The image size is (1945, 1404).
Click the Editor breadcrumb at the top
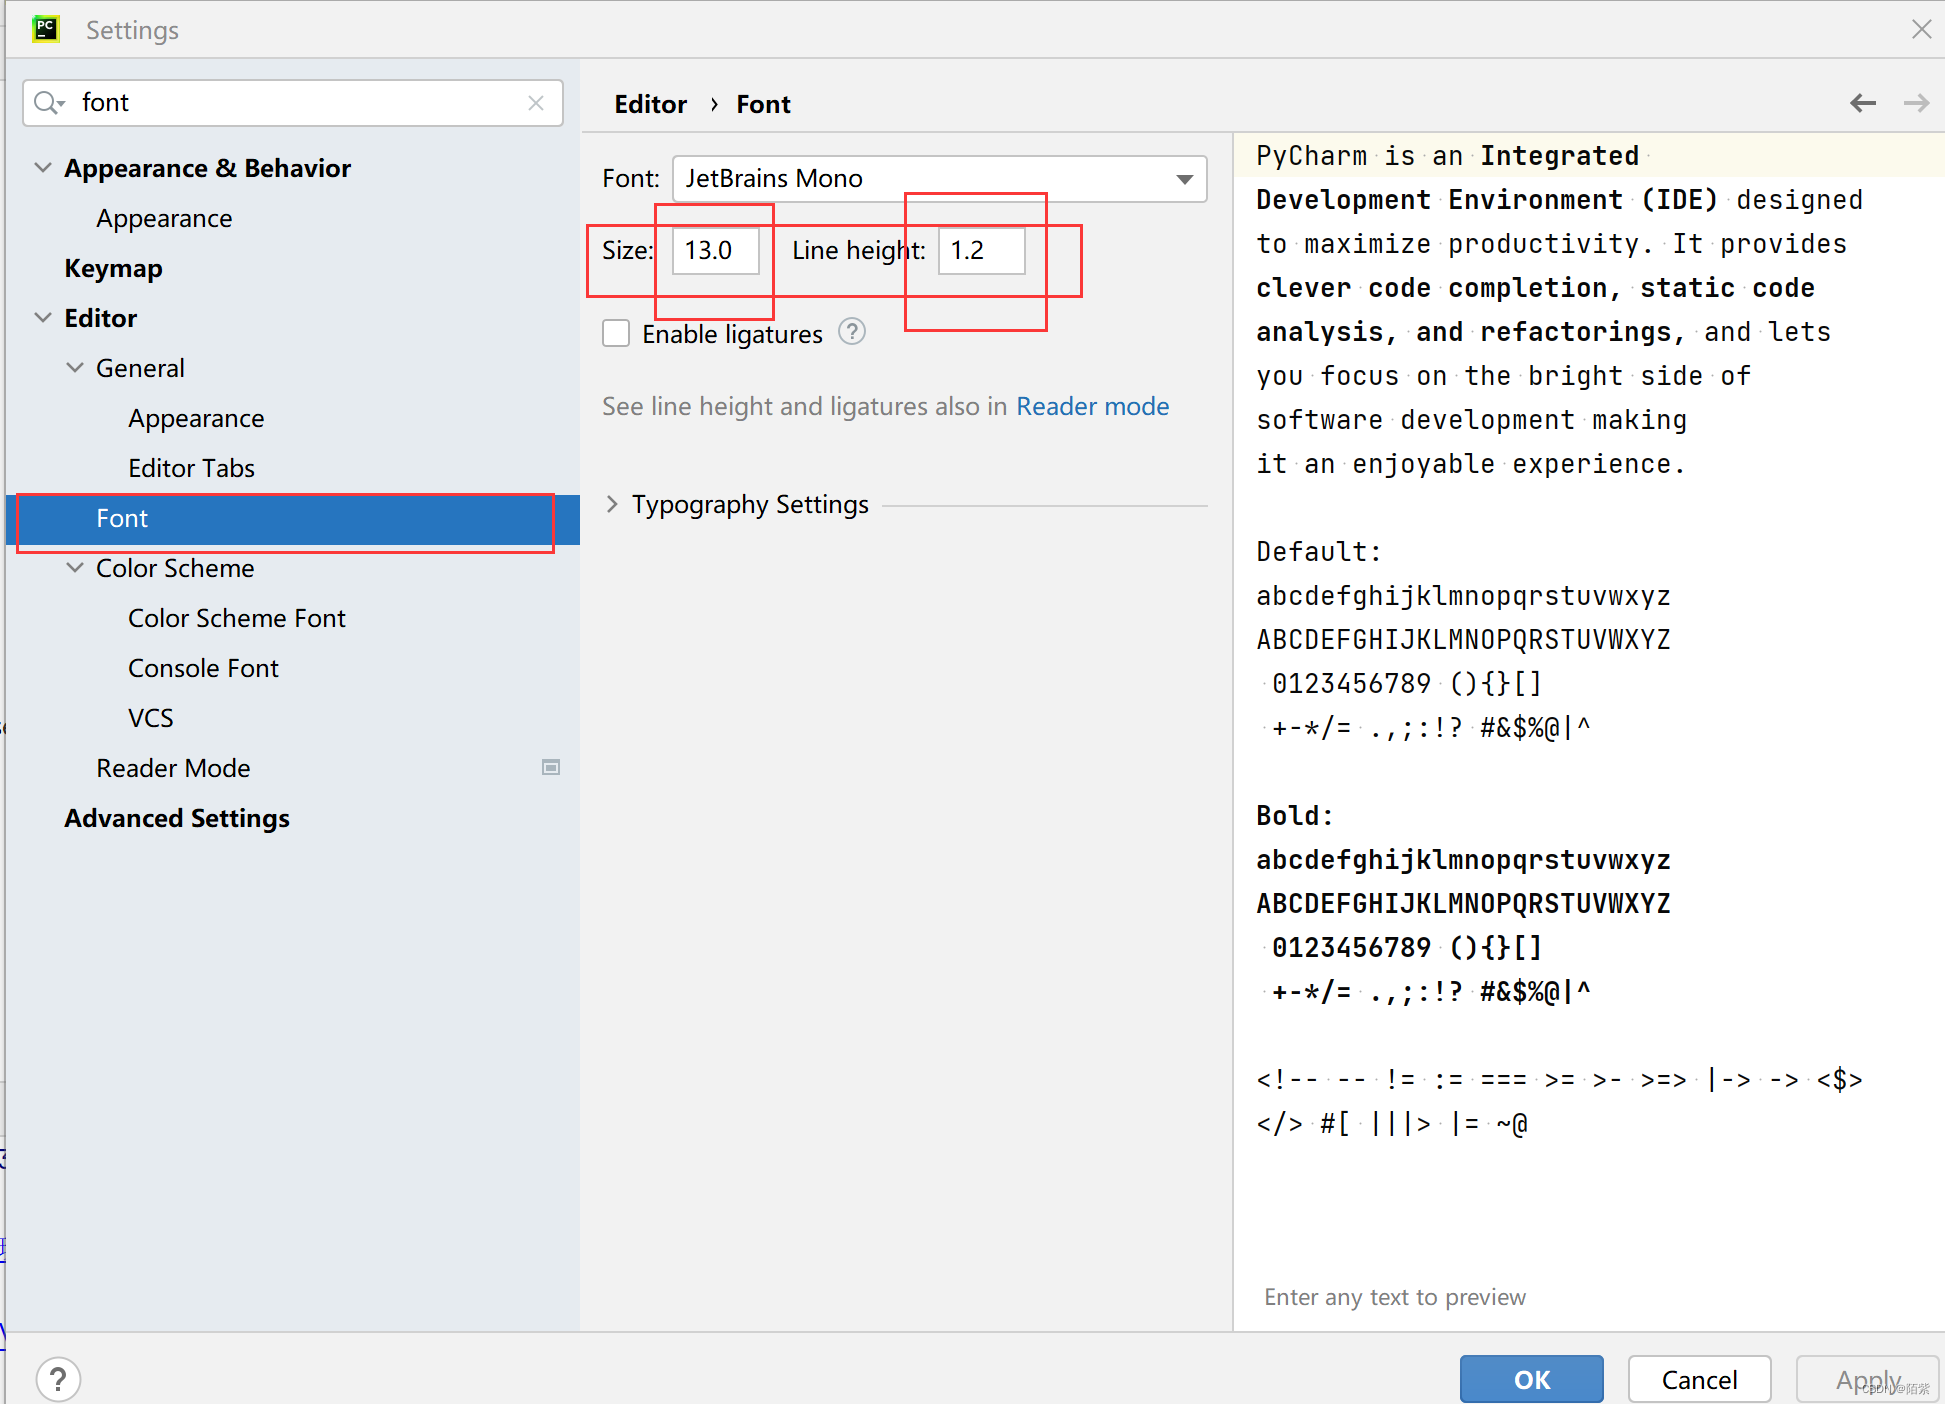point(650,103)
